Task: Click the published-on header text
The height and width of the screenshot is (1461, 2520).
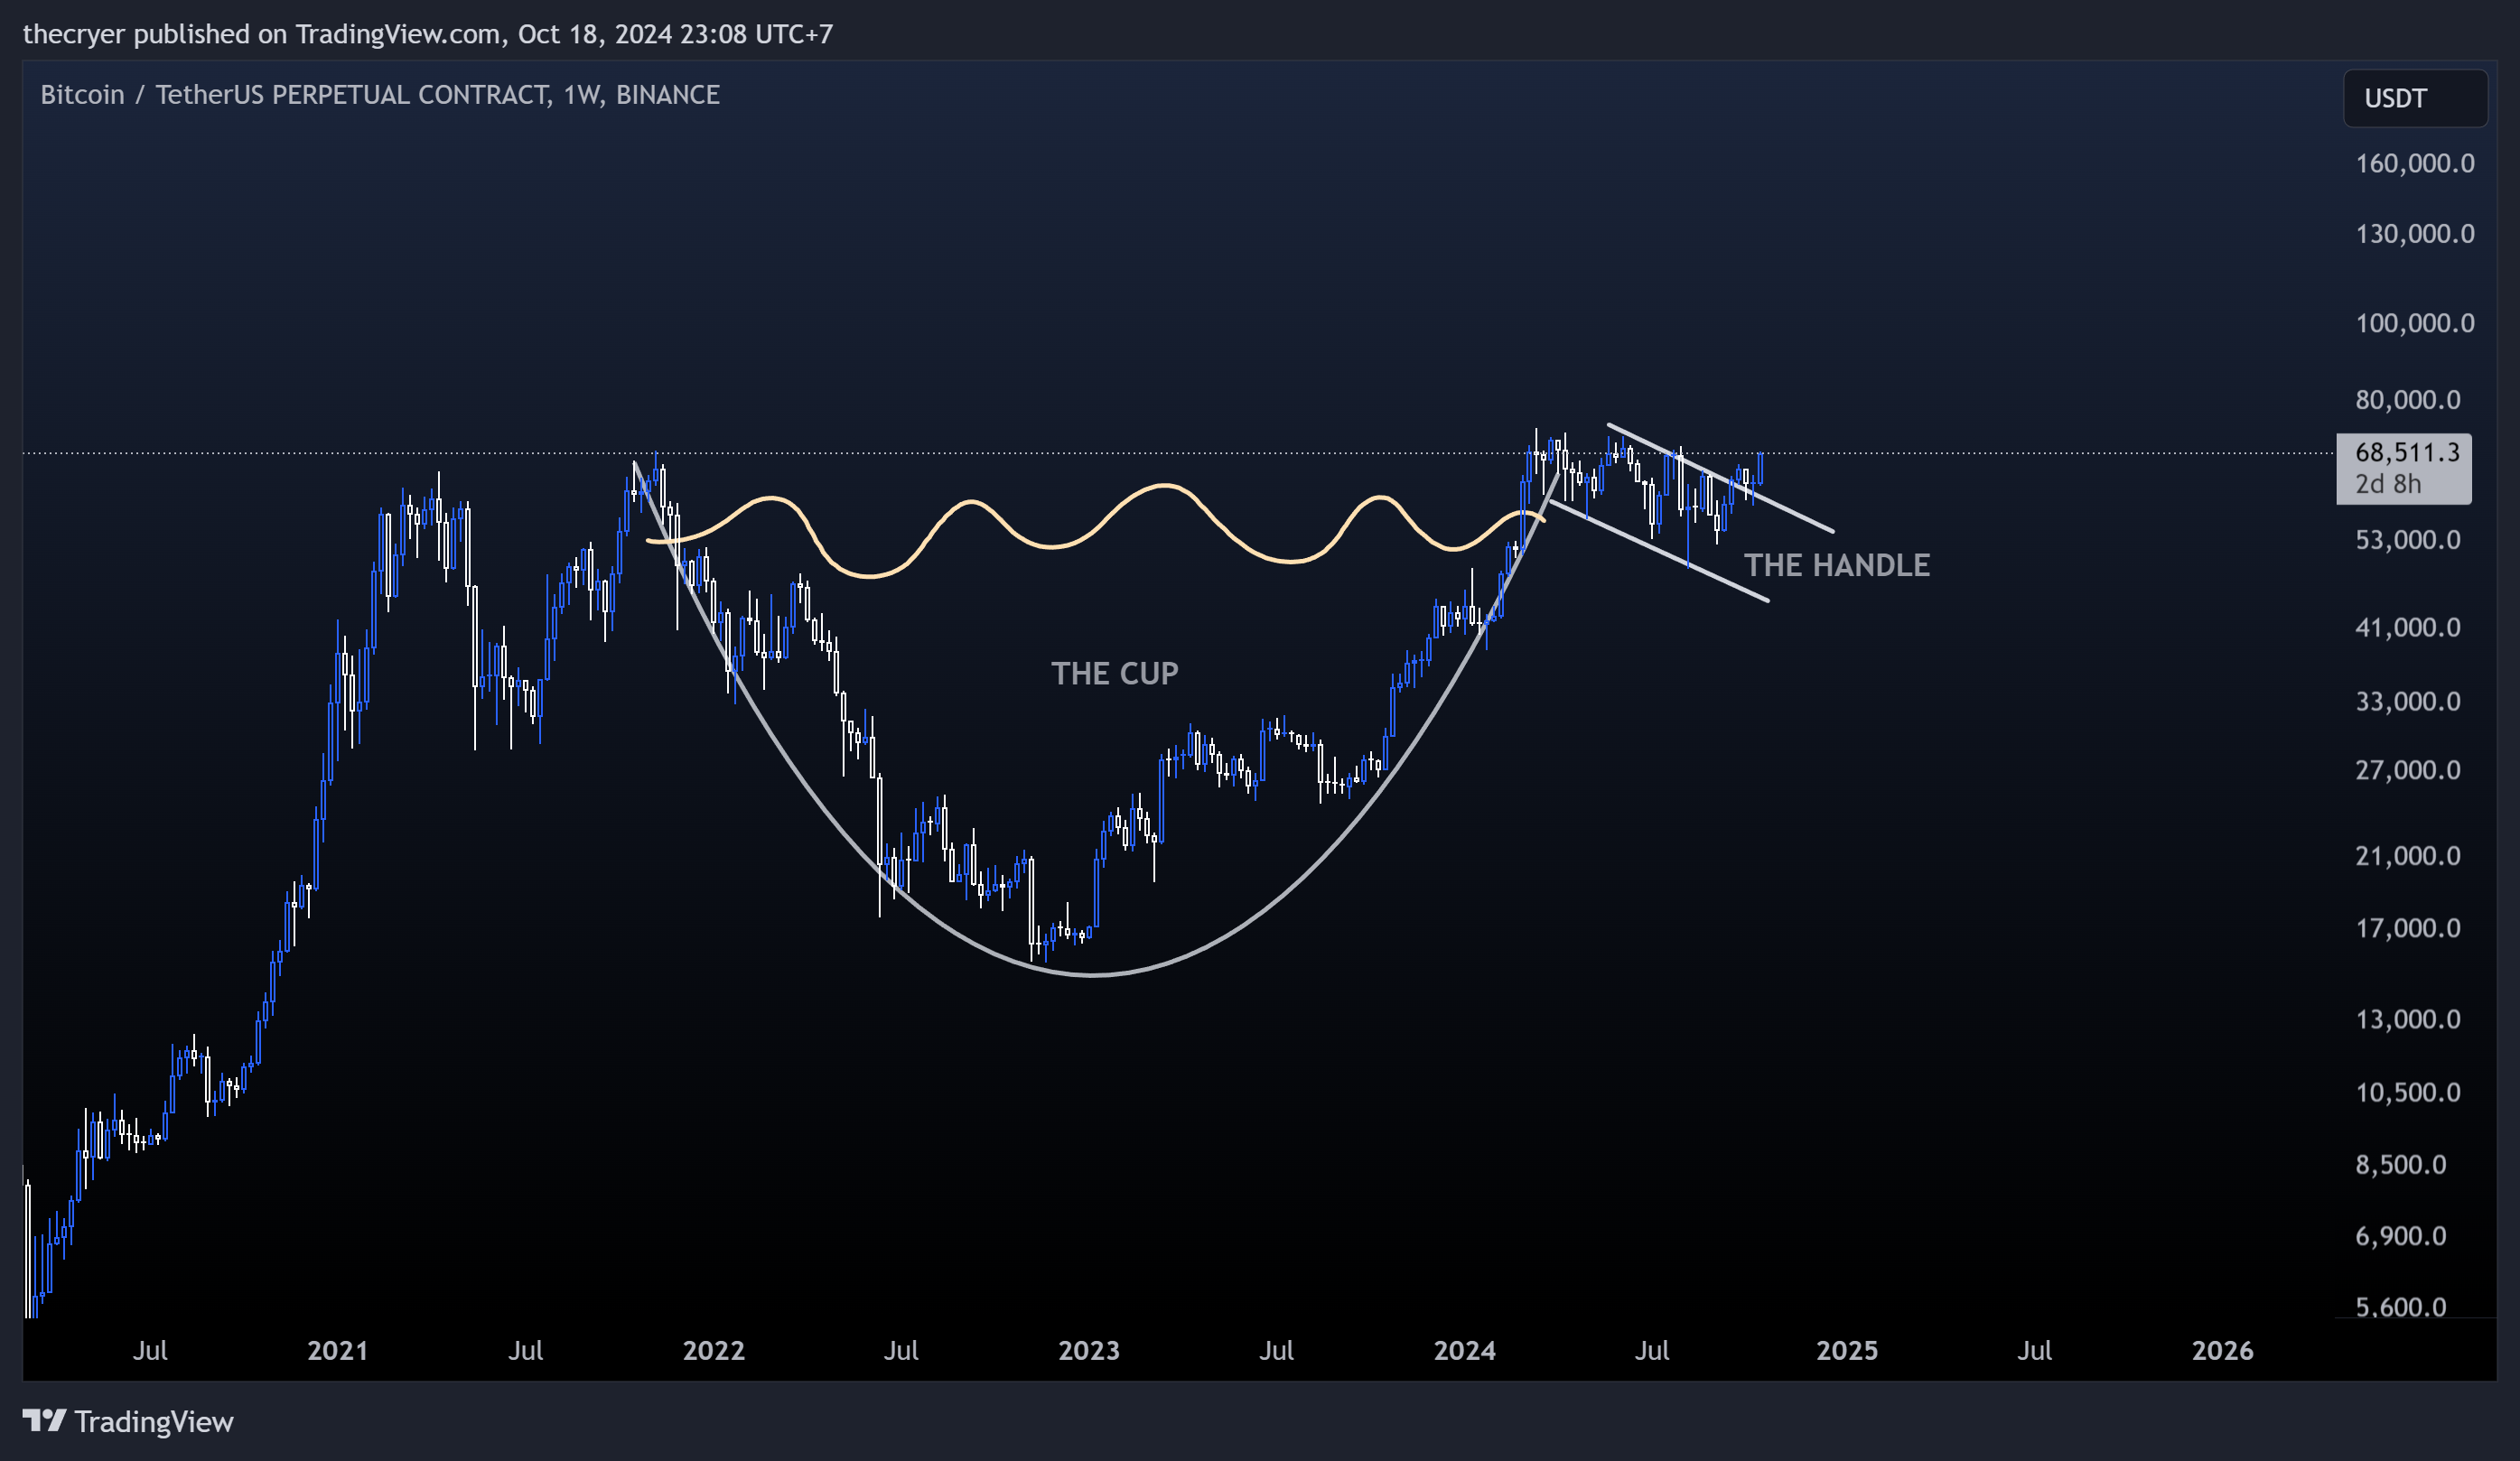Action: (427, 34)
